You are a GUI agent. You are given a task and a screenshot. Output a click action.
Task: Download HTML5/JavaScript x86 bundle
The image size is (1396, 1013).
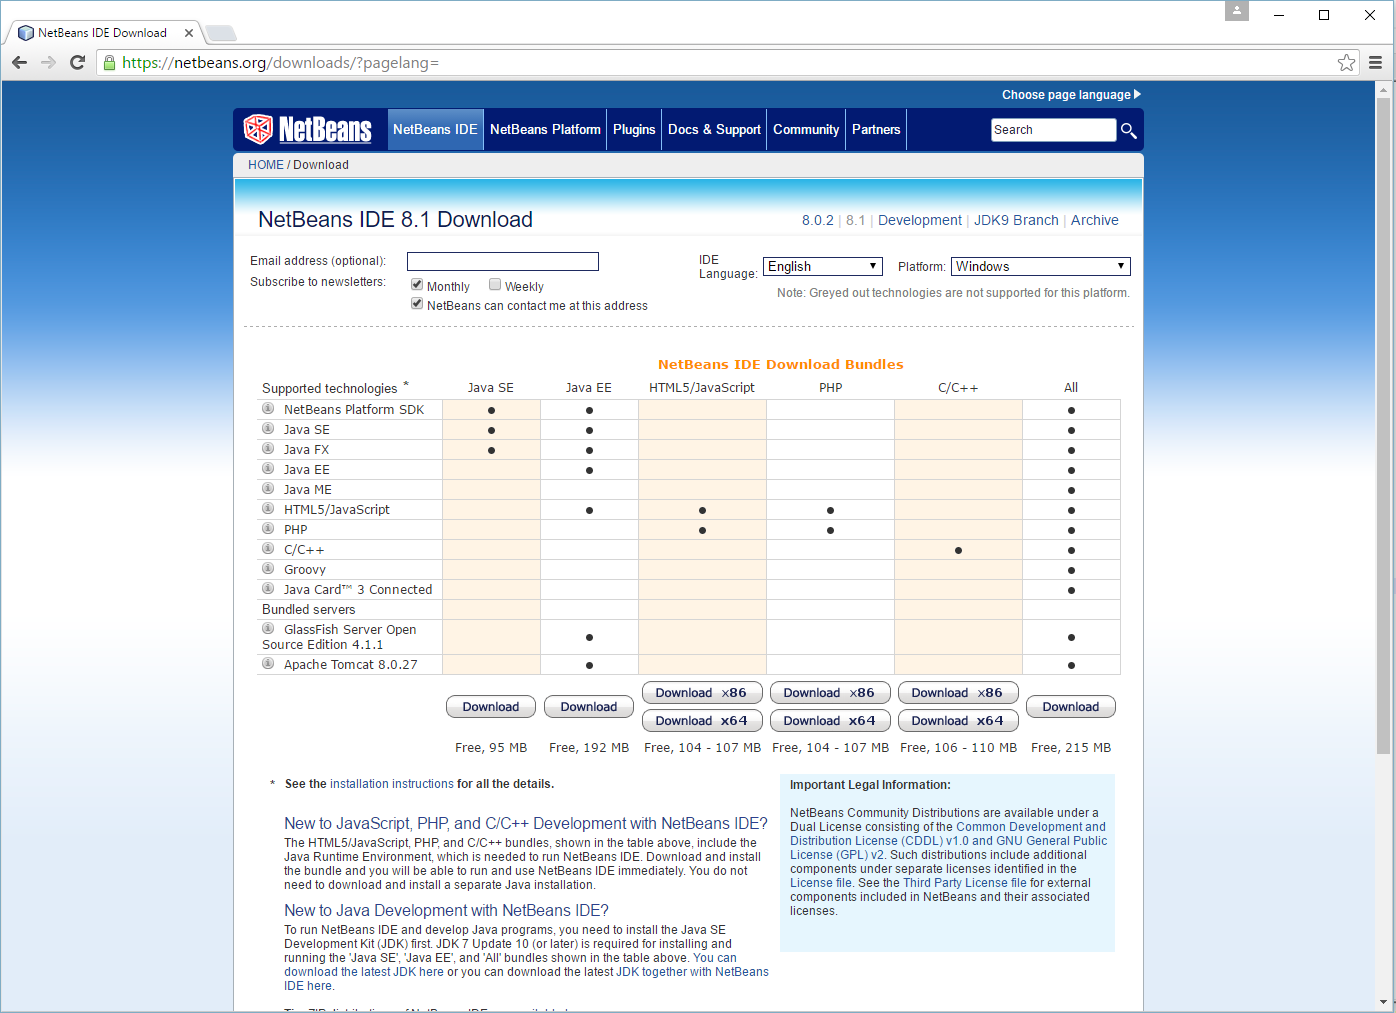click(702, 693)
